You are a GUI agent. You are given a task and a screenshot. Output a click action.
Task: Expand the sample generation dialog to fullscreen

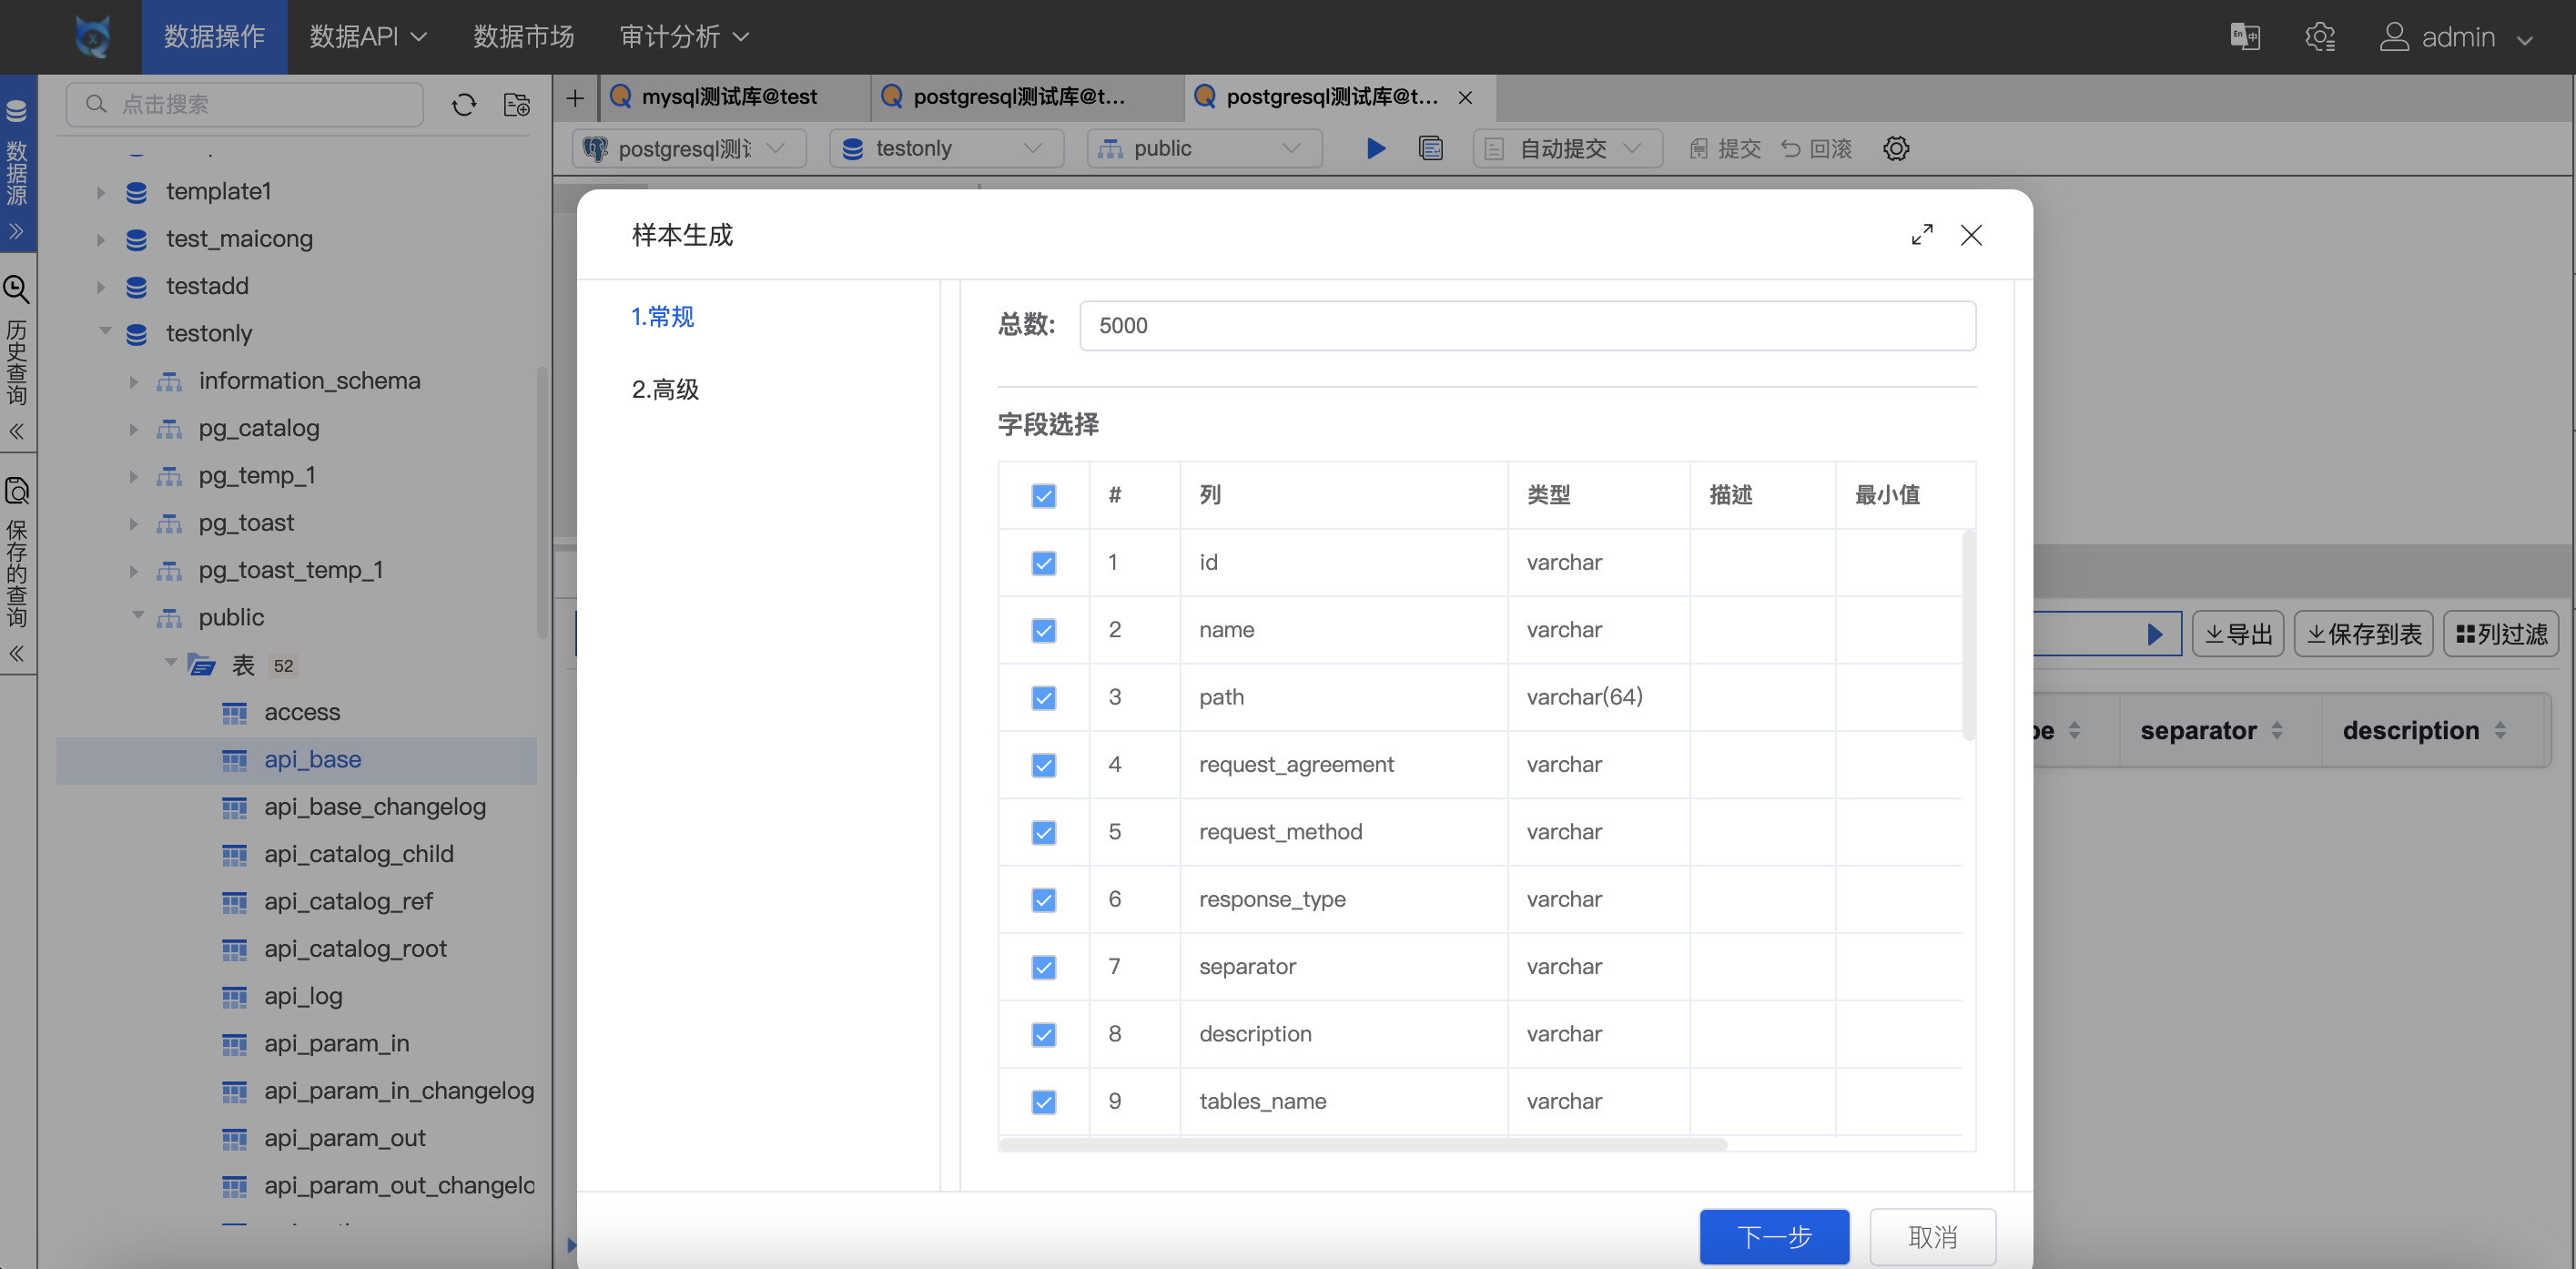[1921, 234]
